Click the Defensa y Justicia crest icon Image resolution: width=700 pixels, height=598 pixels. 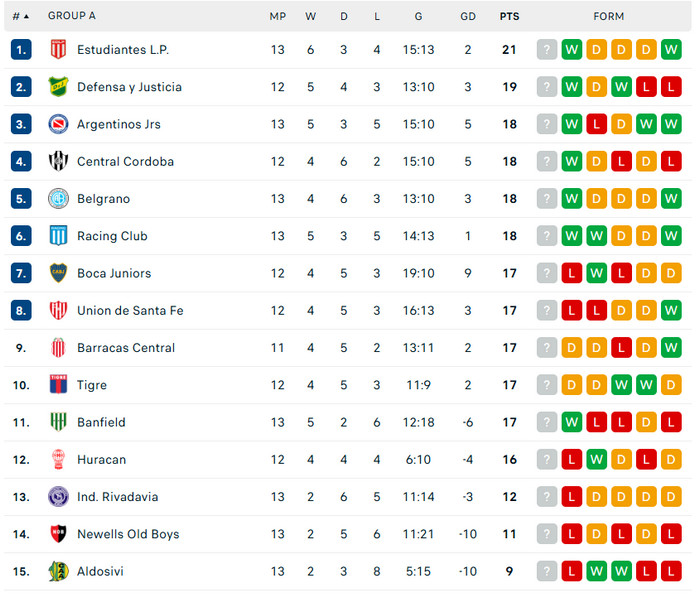[x=58, y=87]
